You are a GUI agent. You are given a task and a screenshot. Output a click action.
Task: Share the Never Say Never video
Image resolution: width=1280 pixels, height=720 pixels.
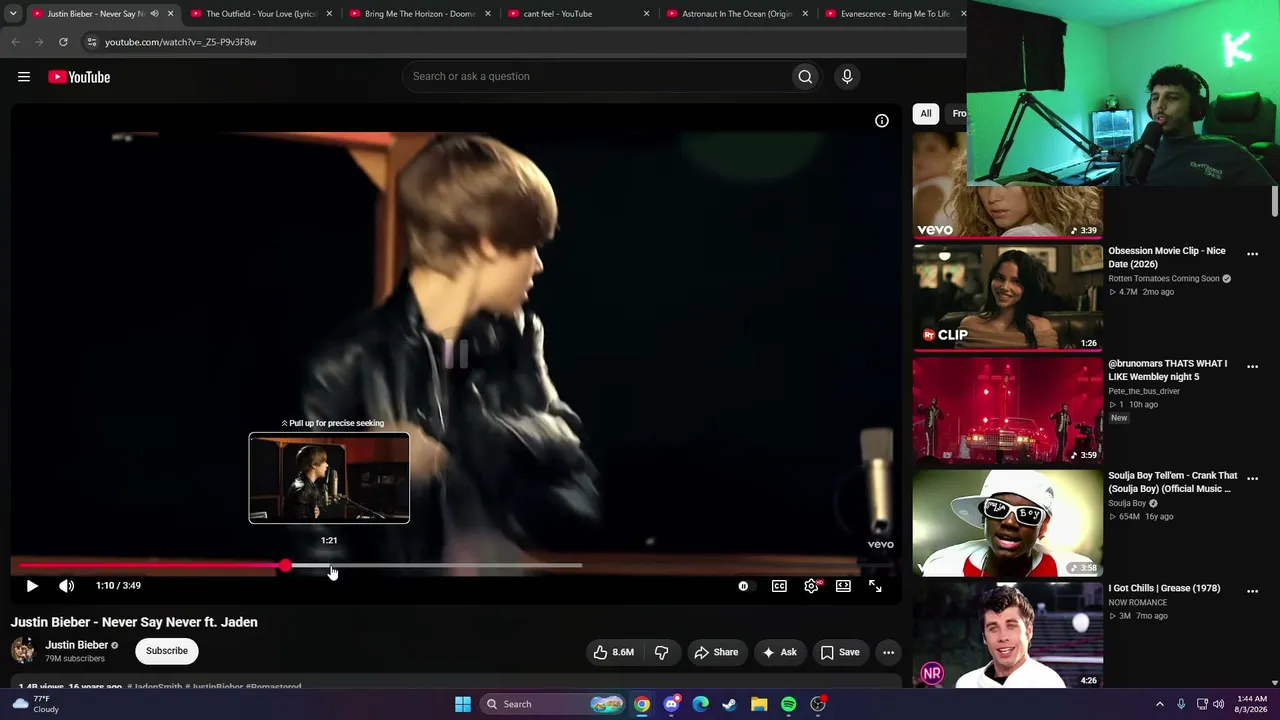pyautogui.click(x=716, y=652)
